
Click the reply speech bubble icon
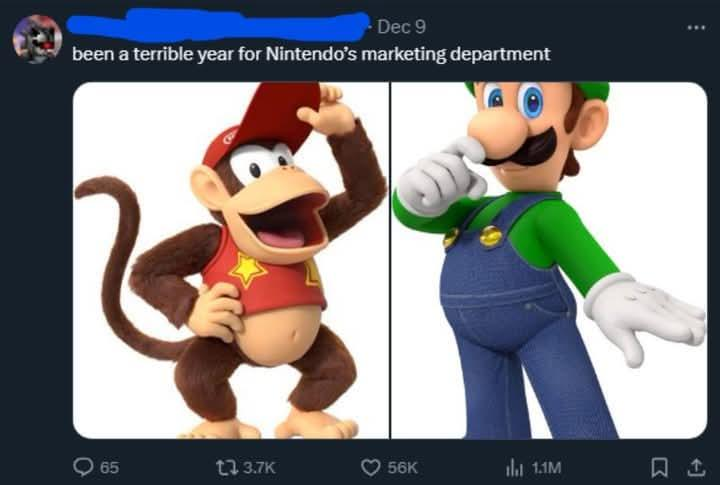coord(83,467)
